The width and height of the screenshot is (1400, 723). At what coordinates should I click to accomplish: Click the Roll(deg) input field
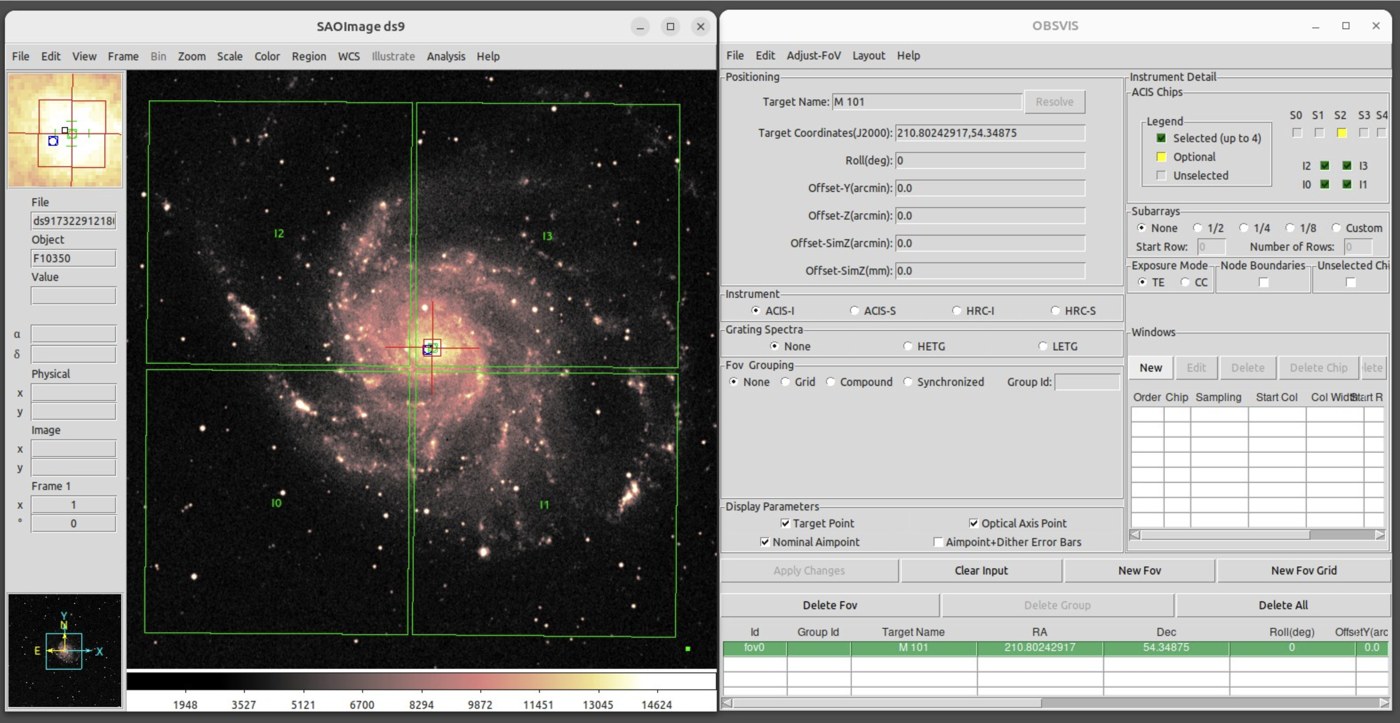click(990, 160)
